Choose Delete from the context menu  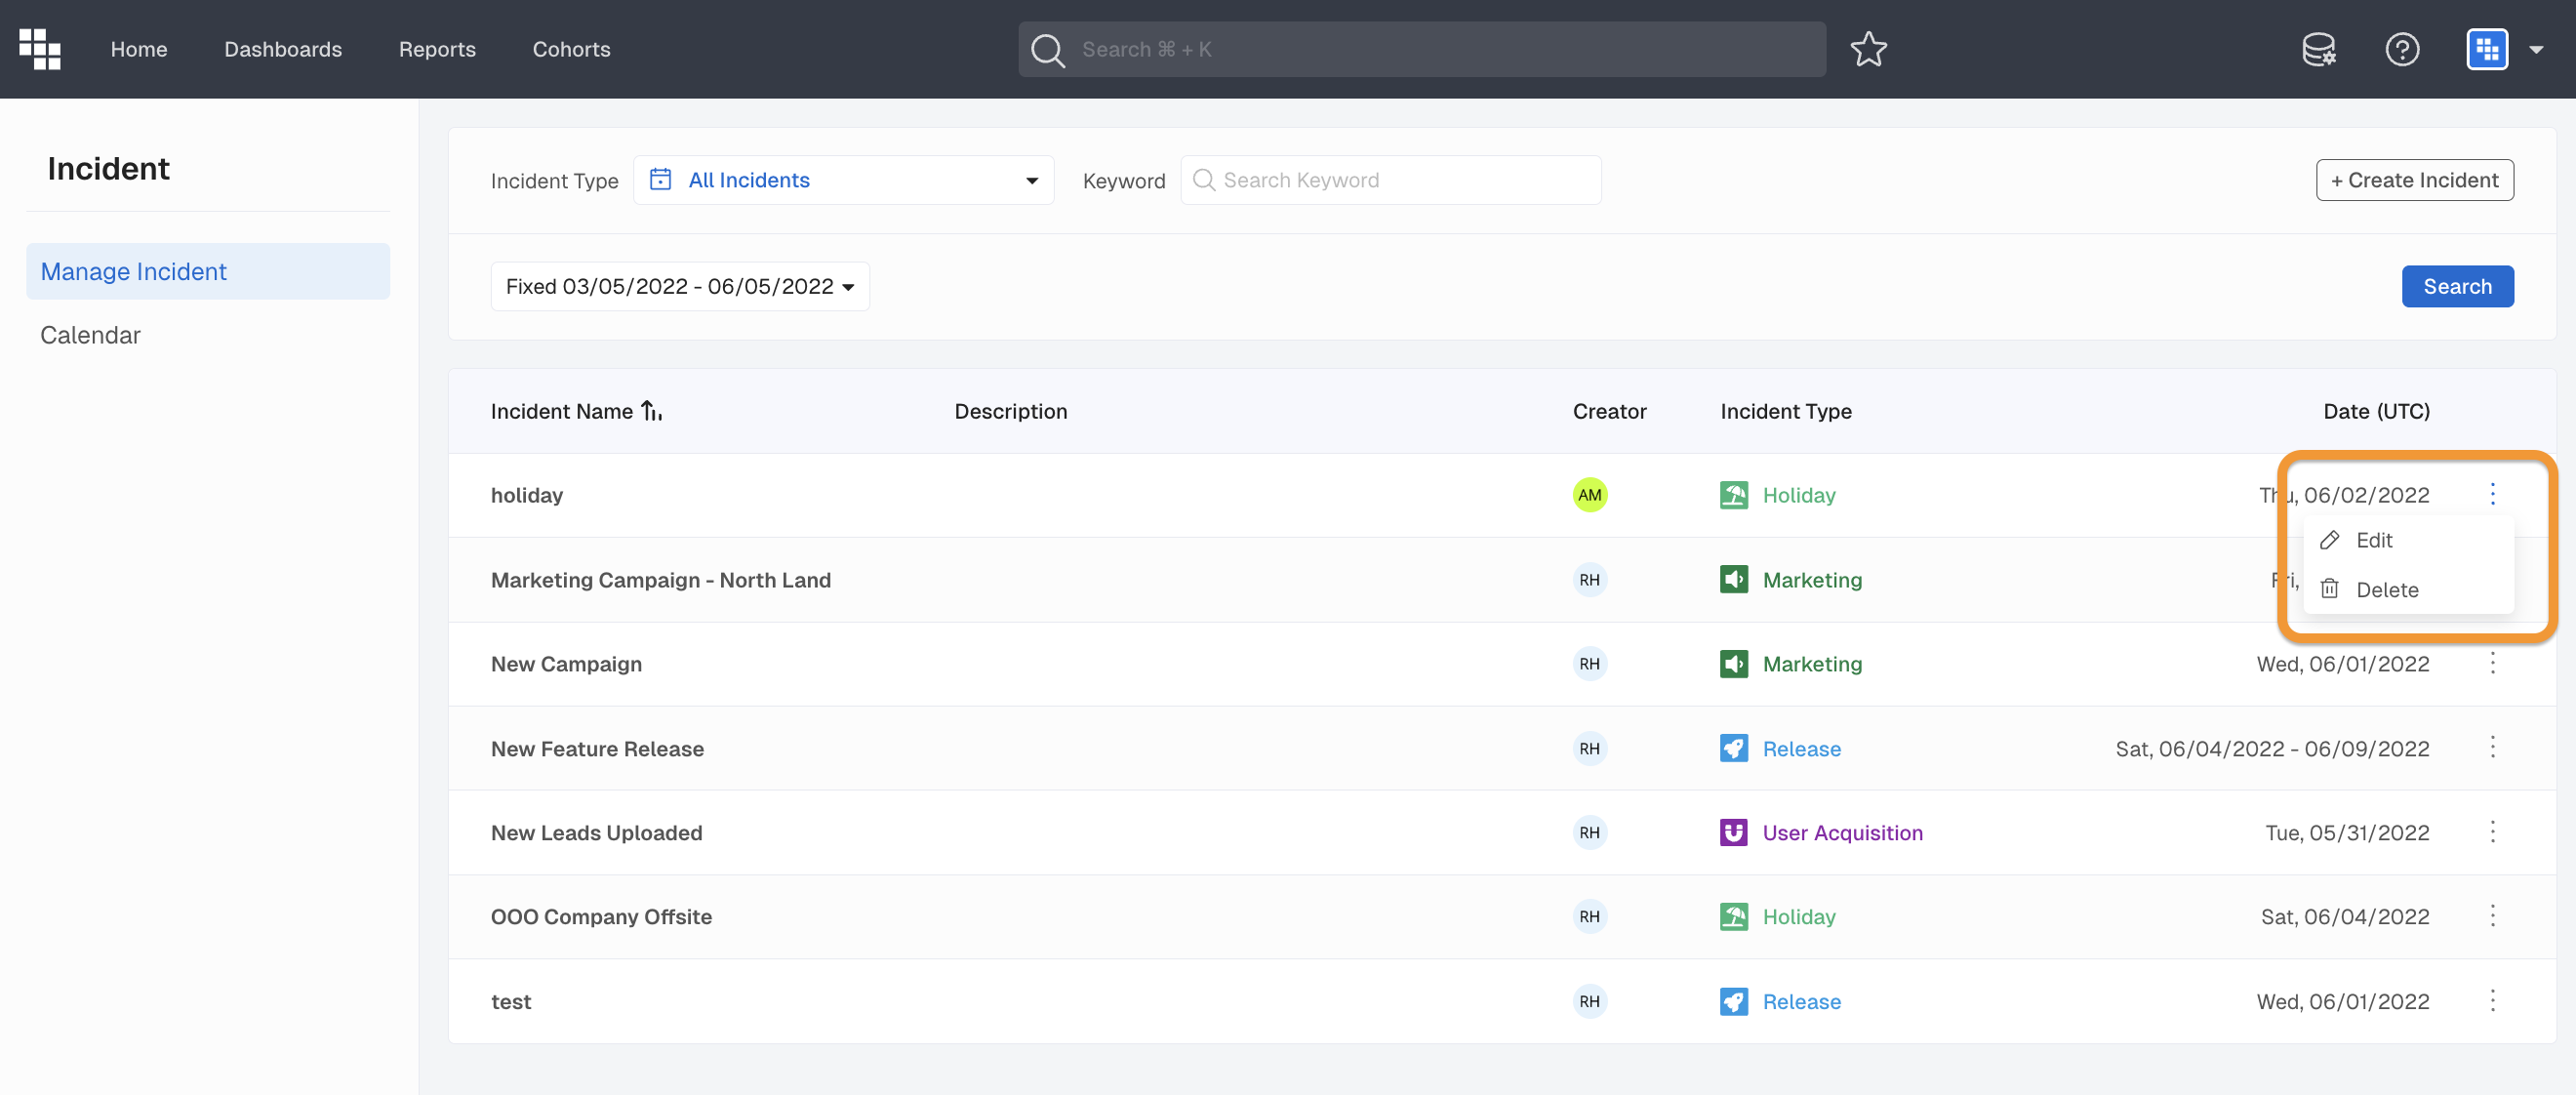tap(2408, 590)
